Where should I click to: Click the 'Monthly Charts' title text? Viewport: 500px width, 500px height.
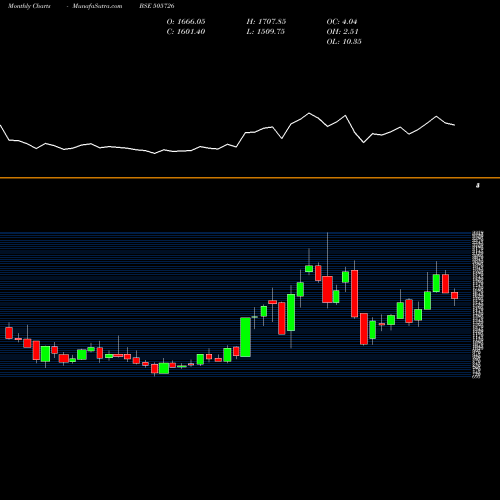(29, 6)
